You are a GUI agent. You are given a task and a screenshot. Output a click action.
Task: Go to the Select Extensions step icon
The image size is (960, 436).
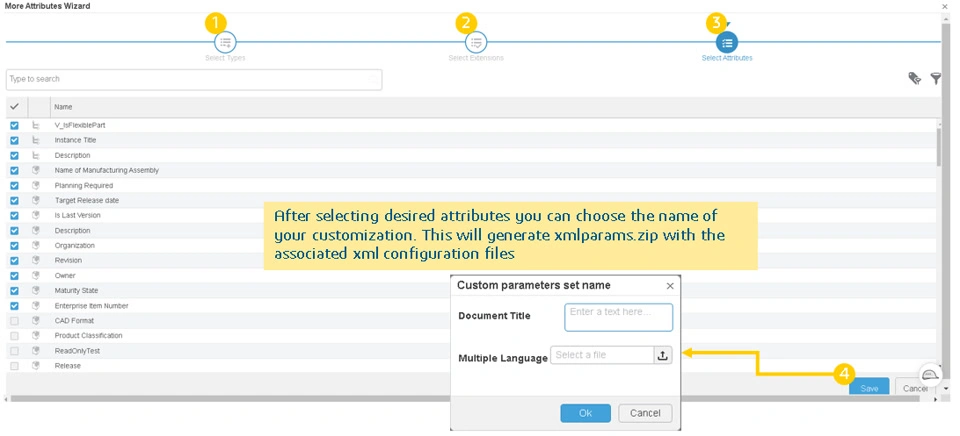click(476, 42)
